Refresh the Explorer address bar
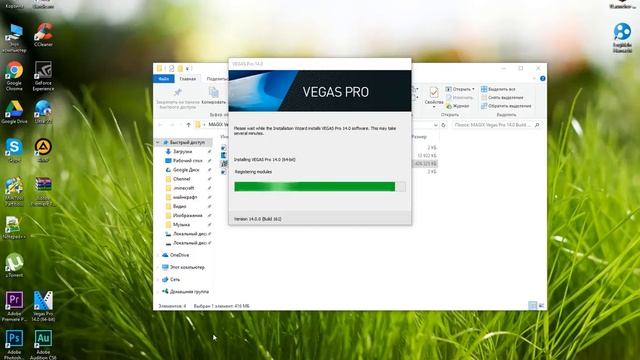The width and height of the screenshot is (640, 360). [443, 125]
